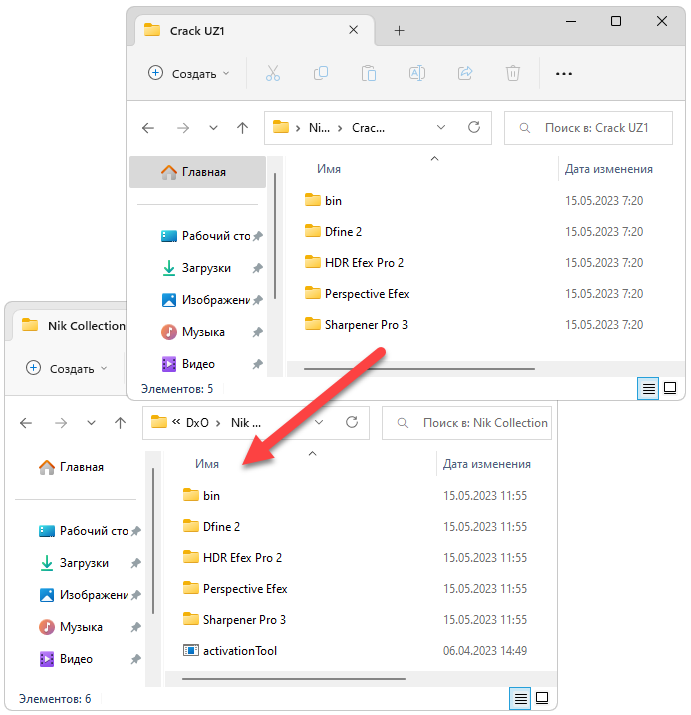Click horizontal scrollbar in Crack UZ1 file list
This screenshot has height=715, width=691.
(419, 368)
